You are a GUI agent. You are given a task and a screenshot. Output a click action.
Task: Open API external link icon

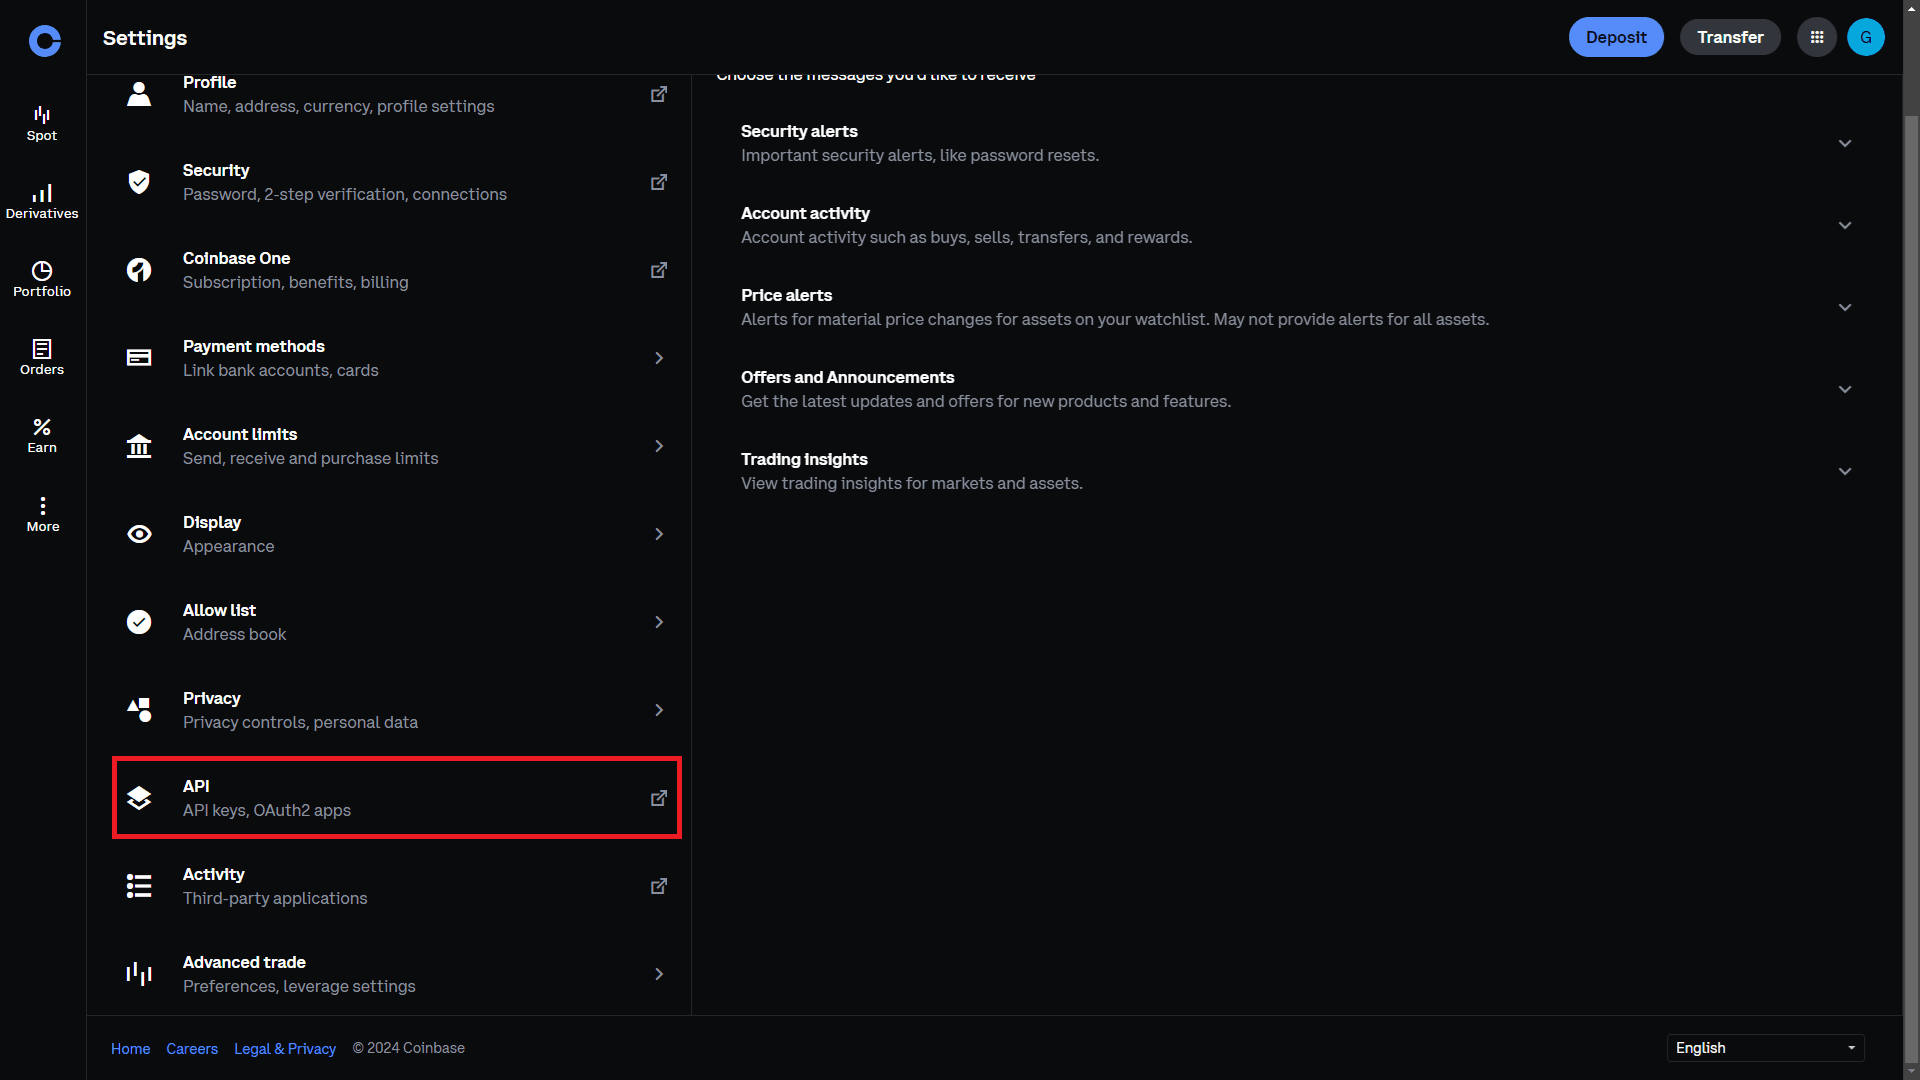(659, 798)
